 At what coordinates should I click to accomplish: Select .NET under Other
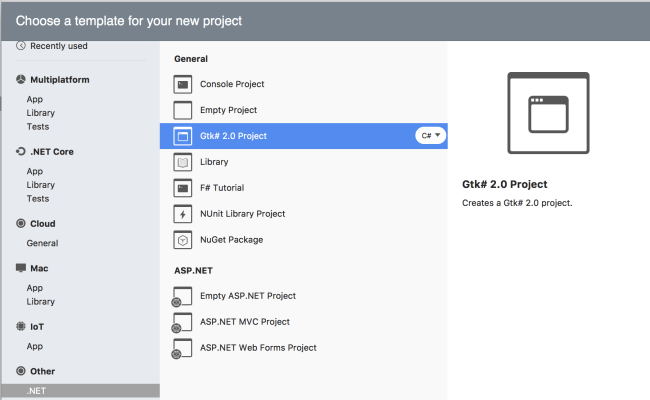tap(80, 391)
